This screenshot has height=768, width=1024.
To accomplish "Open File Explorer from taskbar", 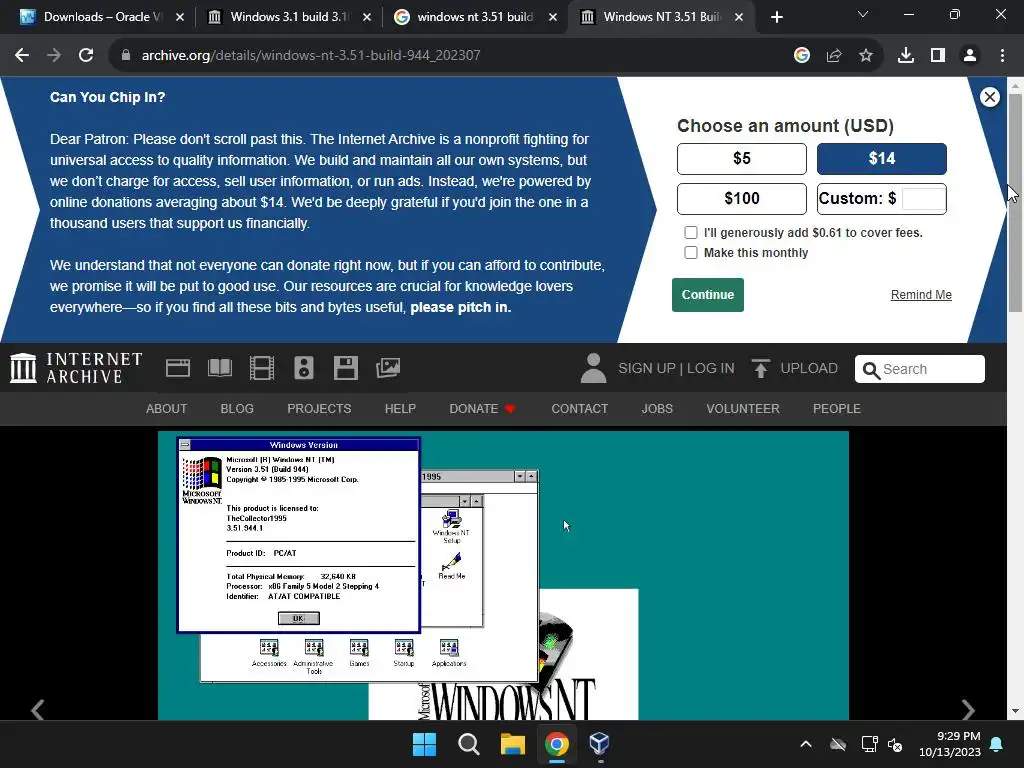I will 513,744.
